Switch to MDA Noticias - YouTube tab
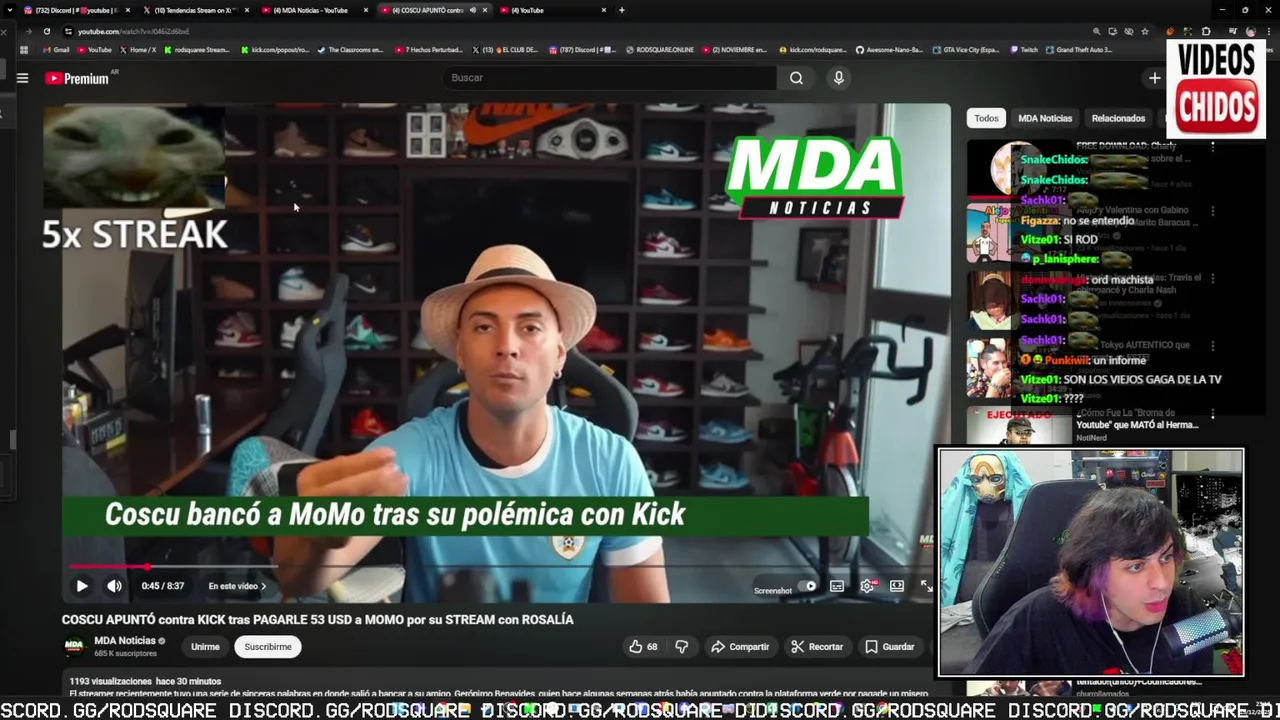 coord(315,10)
